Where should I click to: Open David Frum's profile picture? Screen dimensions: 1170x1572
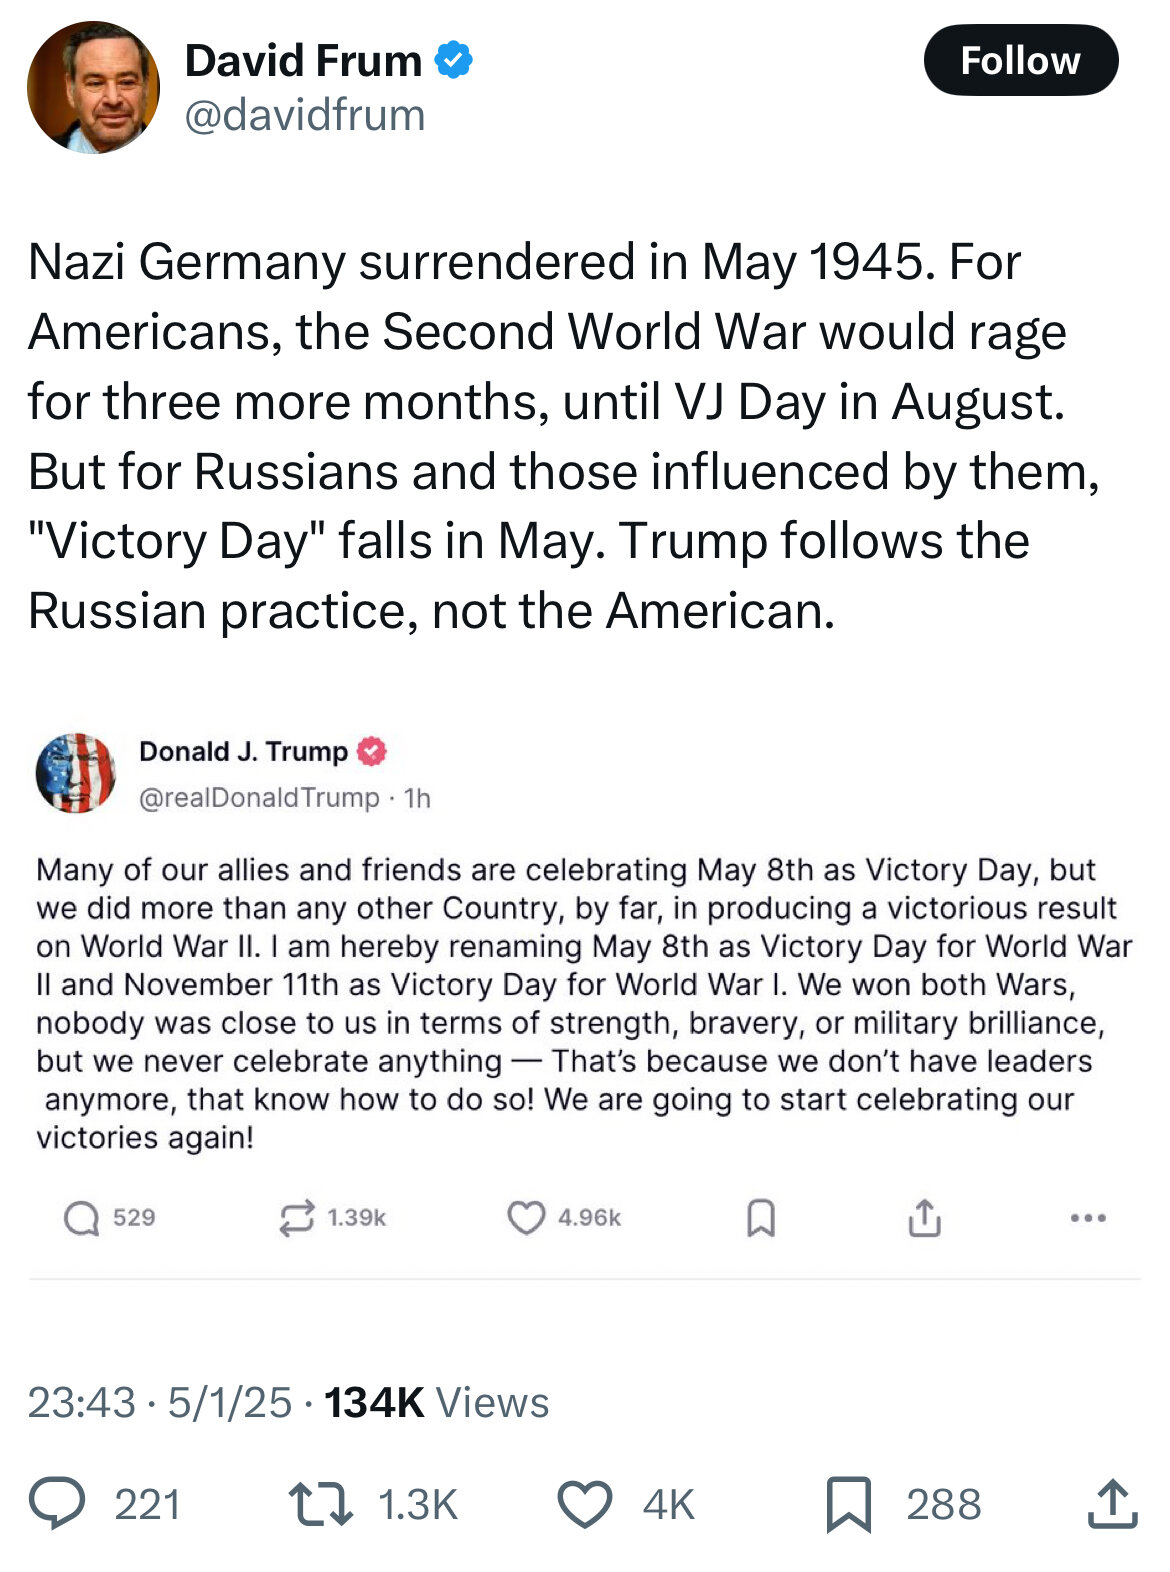click(93, 88)
